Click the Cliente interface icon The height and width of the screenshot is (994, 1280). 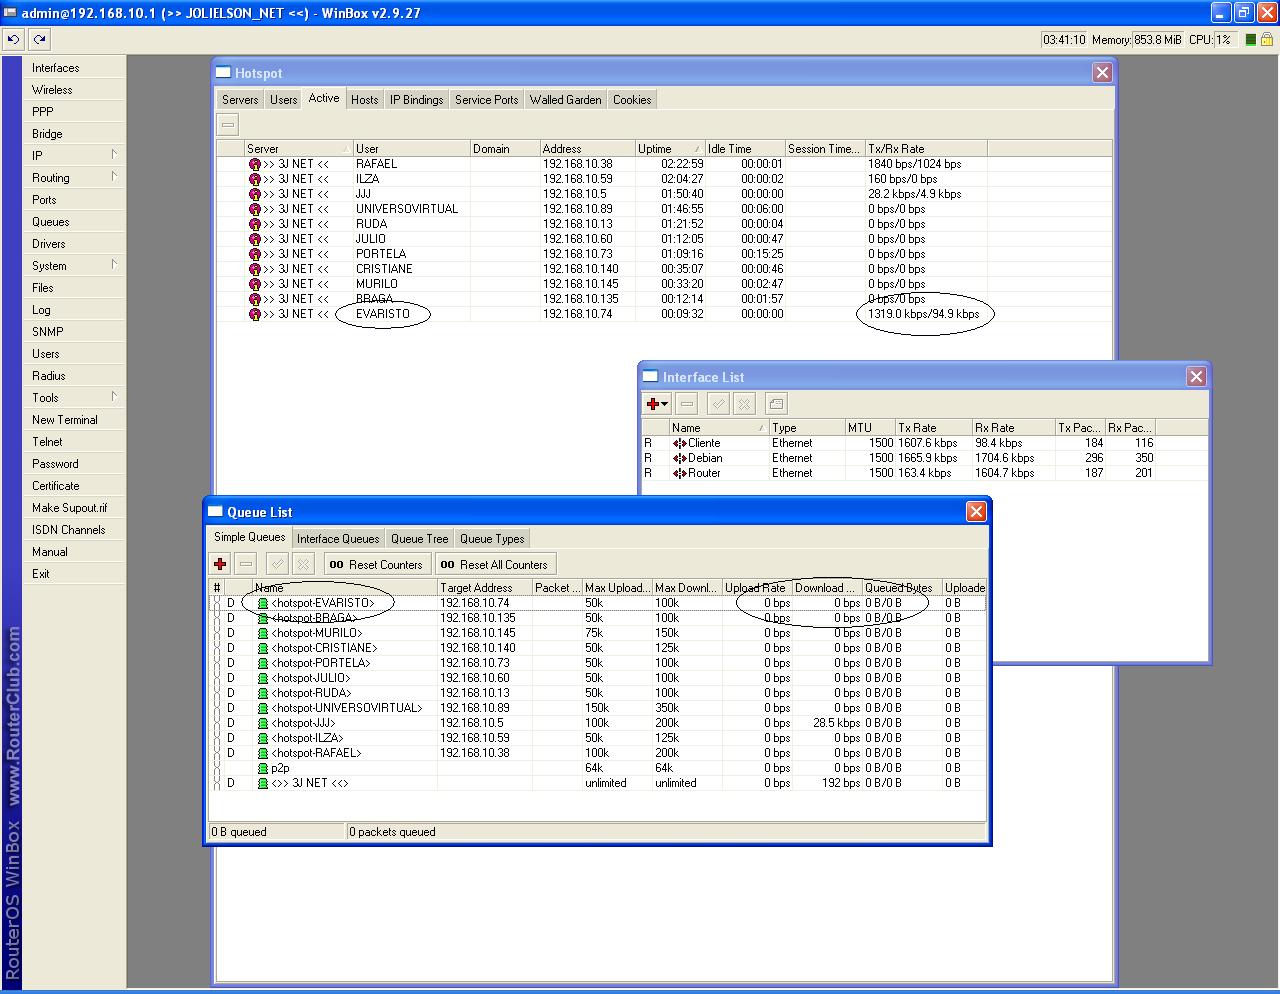click(x=679, y=443)
